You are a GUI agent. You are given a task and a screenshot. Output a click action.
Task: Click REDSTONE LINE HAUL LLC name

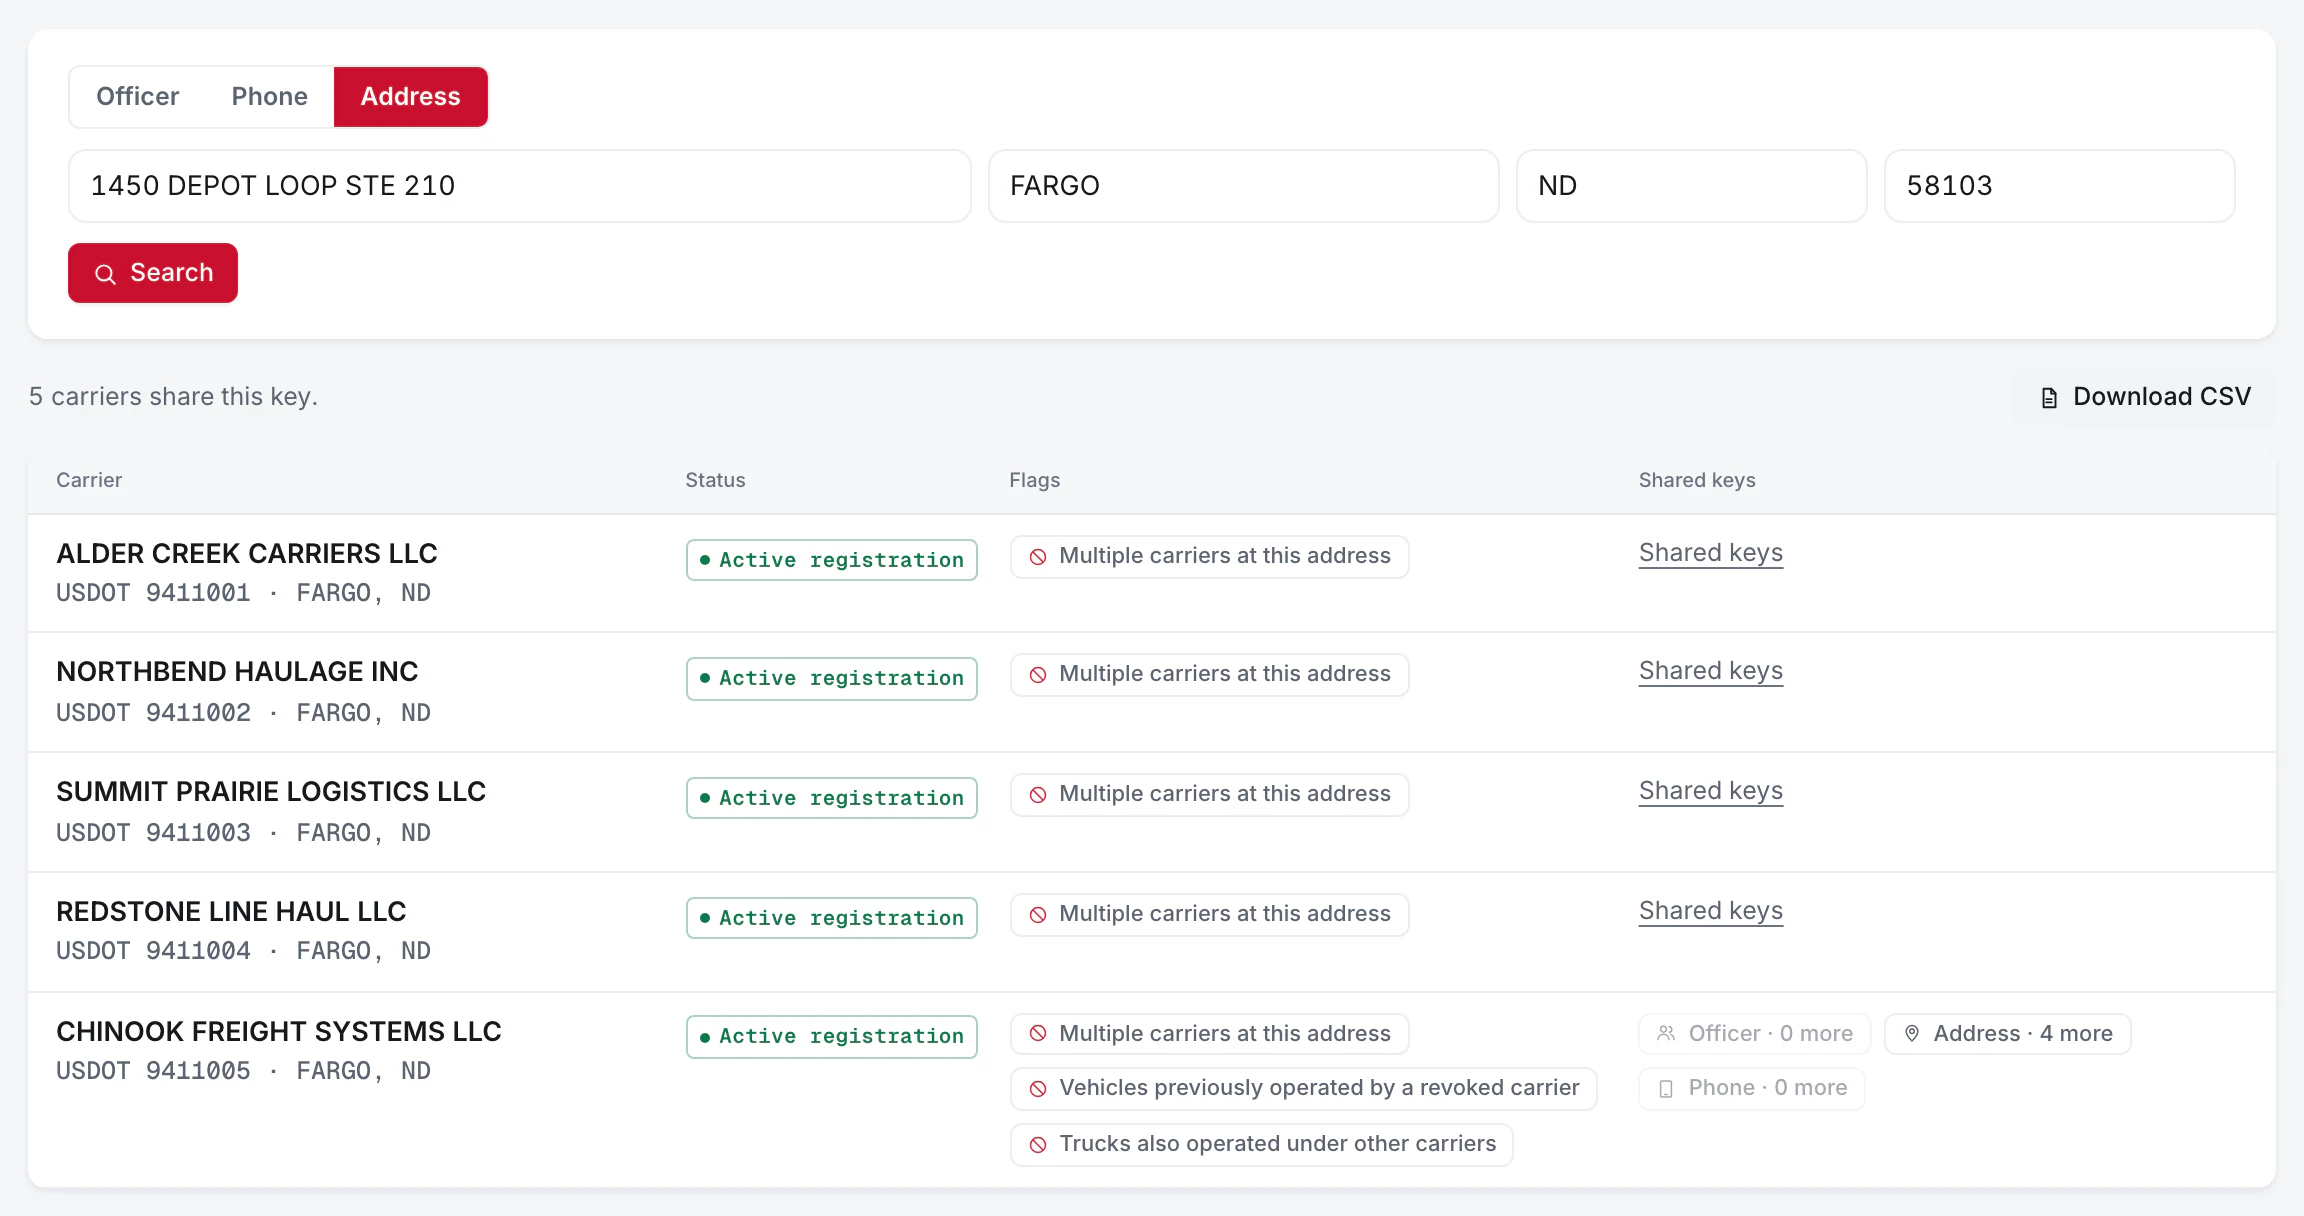tap(231, 911)
